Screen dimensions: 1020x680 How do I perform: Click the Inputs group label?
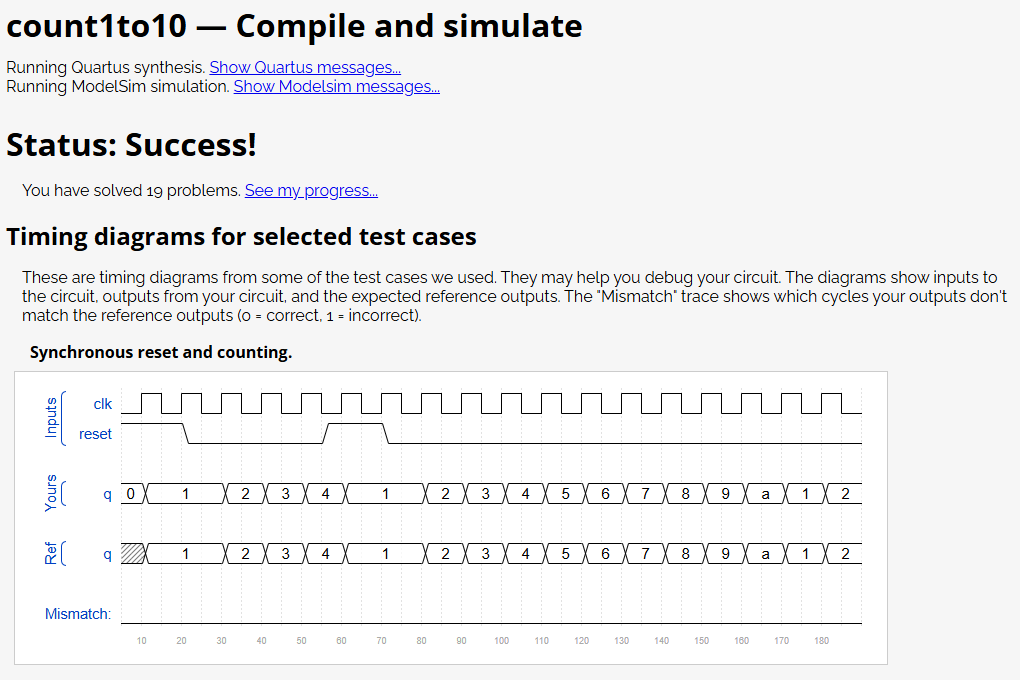[51, 418]
